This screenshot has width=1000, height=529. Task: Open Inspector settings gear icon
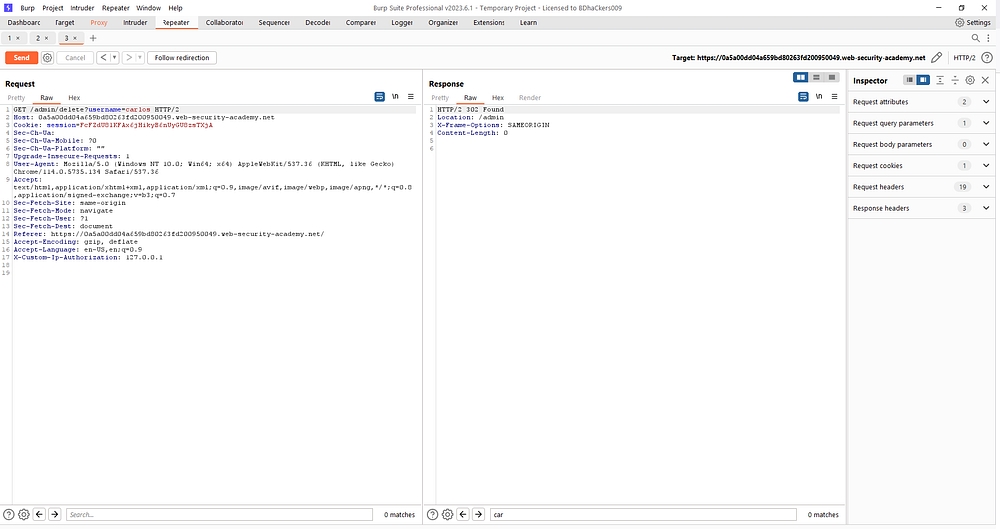(970, 80)
